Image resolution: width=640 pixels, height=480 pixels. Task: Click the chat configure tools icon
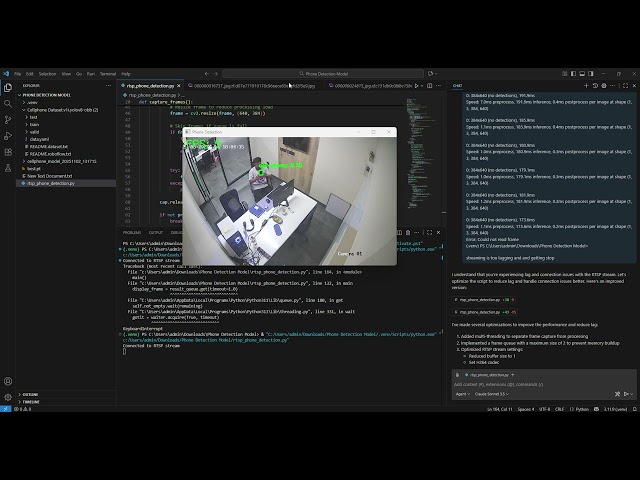(x=617, y=394)
